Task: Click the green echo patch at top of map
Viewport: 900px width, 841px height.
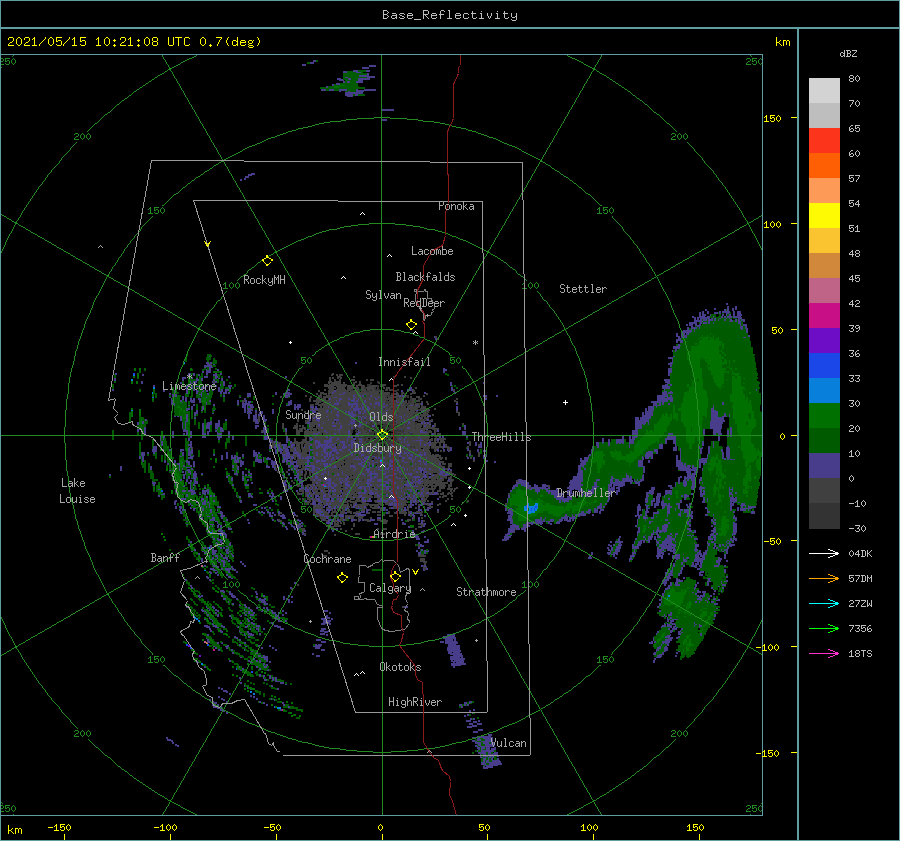Action: pos(351,82)
